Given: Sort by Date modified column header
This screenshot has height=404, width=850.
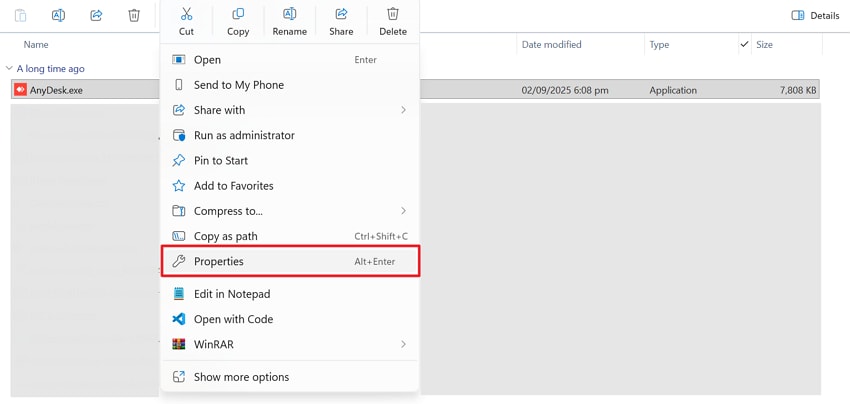Looking at the screenshot, I should click(x=551, y=44).
